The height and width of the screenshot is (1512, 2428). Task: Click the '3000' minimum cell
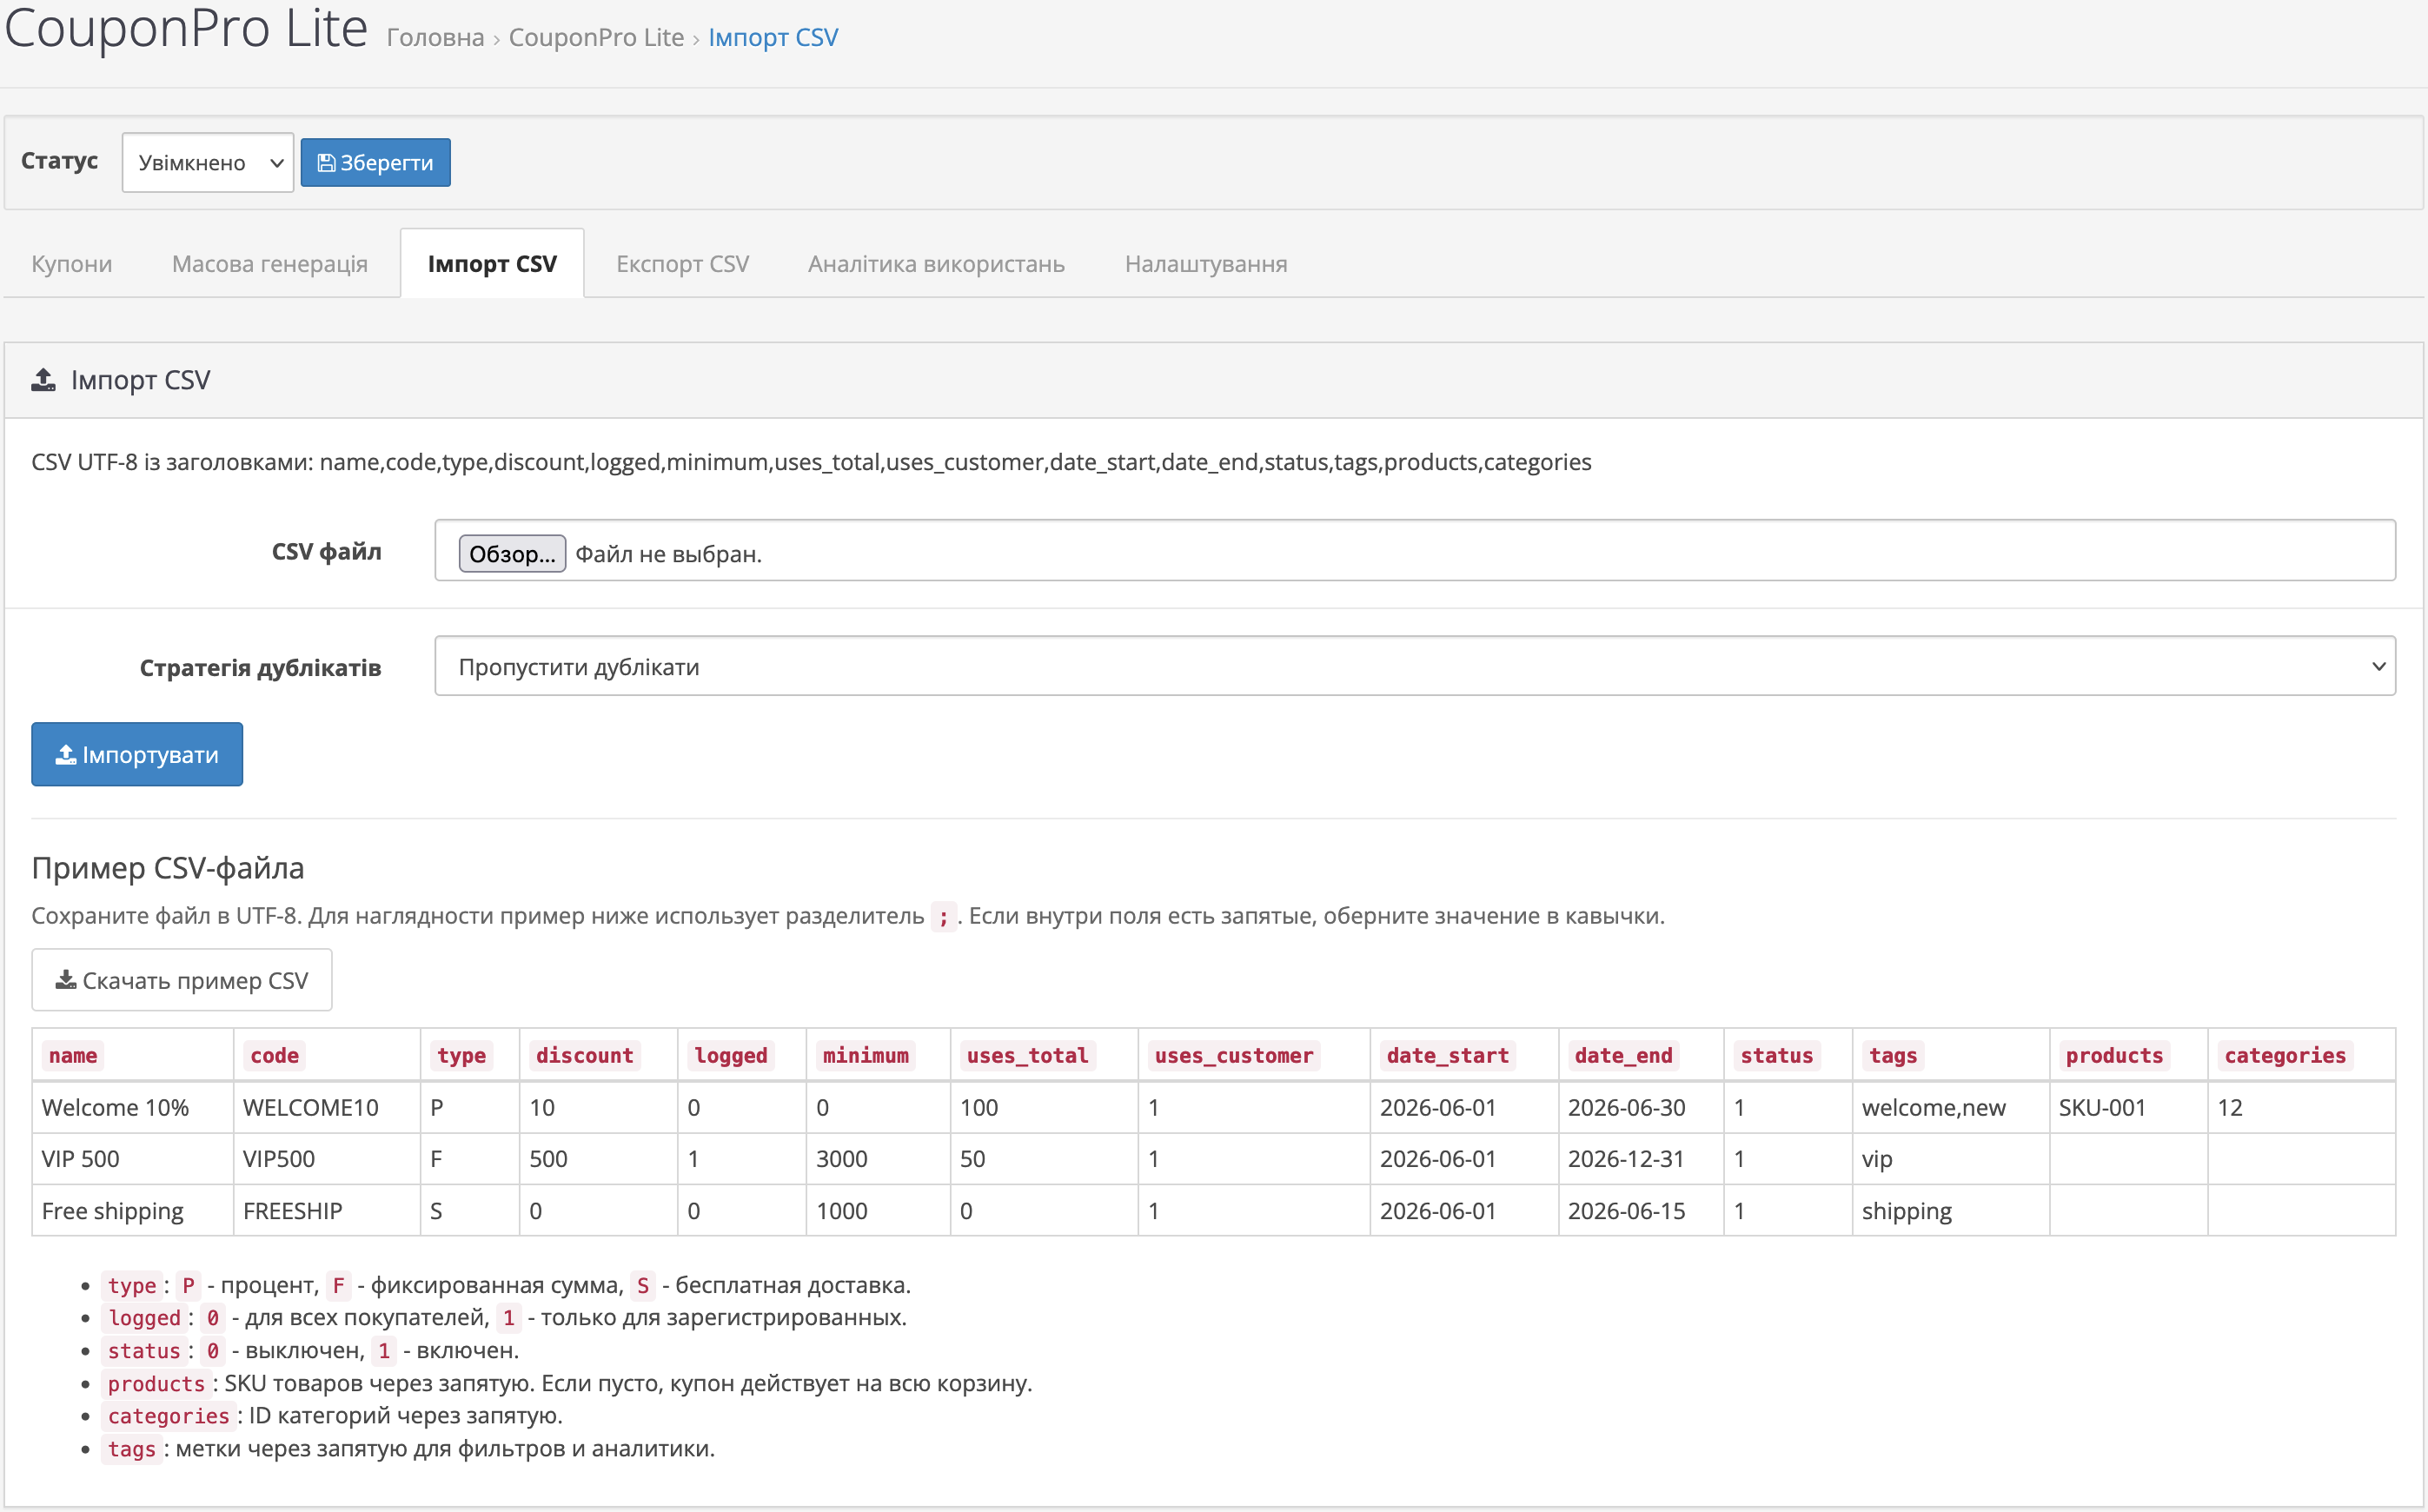pyautogui.click(x=878, y=1158)
